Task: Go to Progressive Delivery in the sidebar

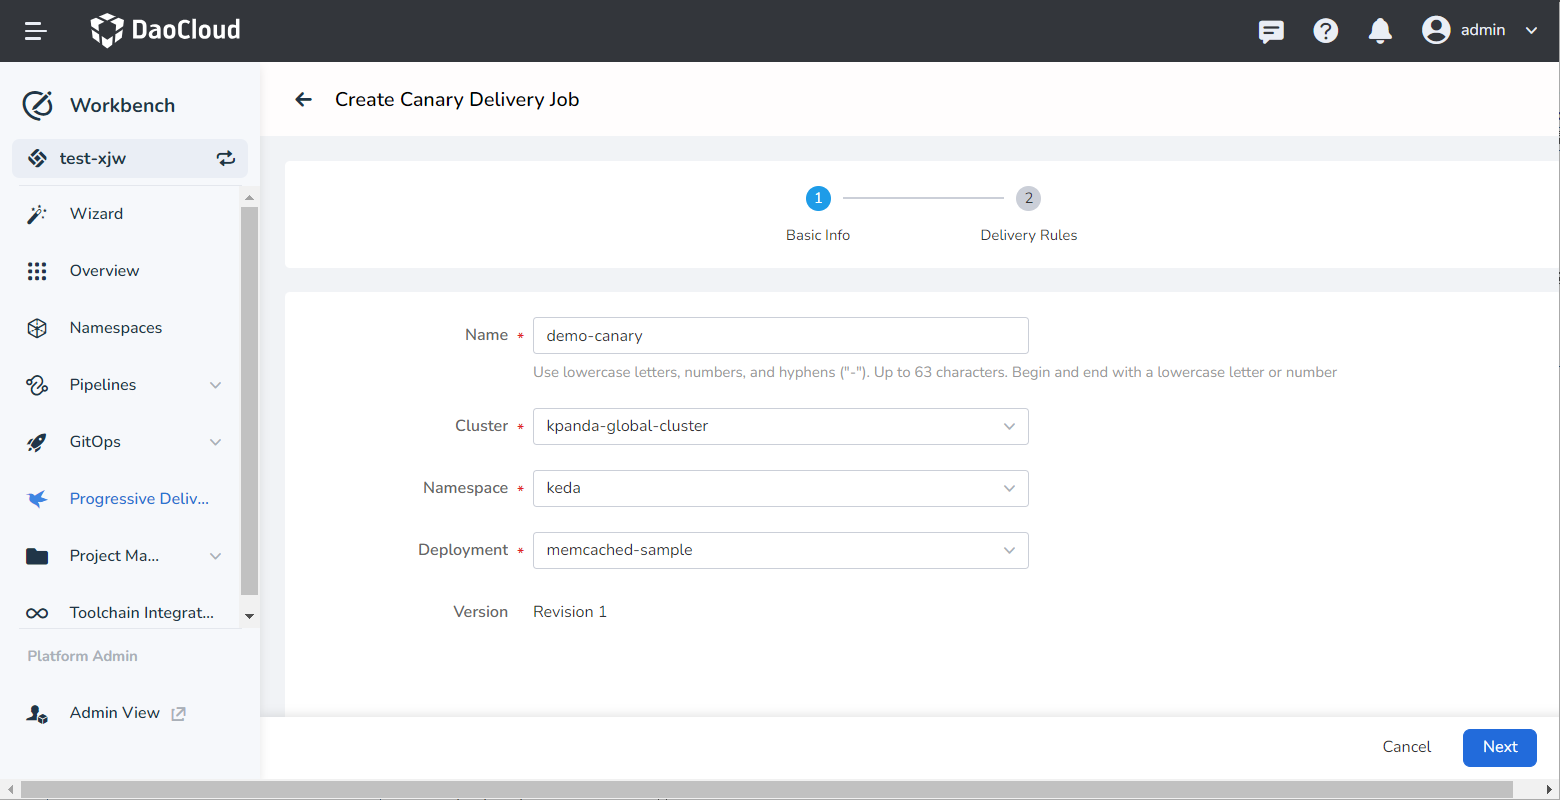Action: tap(139, 498)
